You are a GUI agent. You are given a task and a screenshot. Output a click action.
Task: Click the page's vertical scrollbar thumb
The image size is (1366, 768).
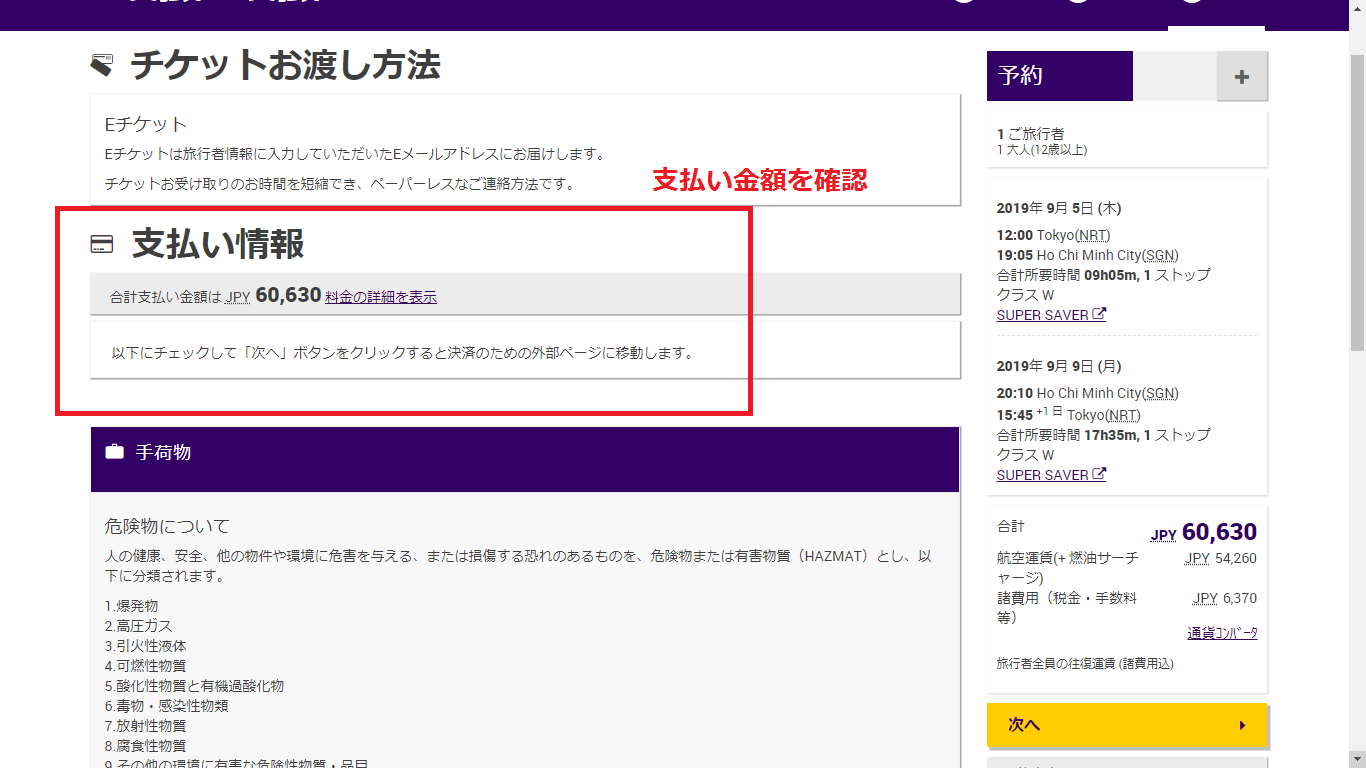[1357, 200]
